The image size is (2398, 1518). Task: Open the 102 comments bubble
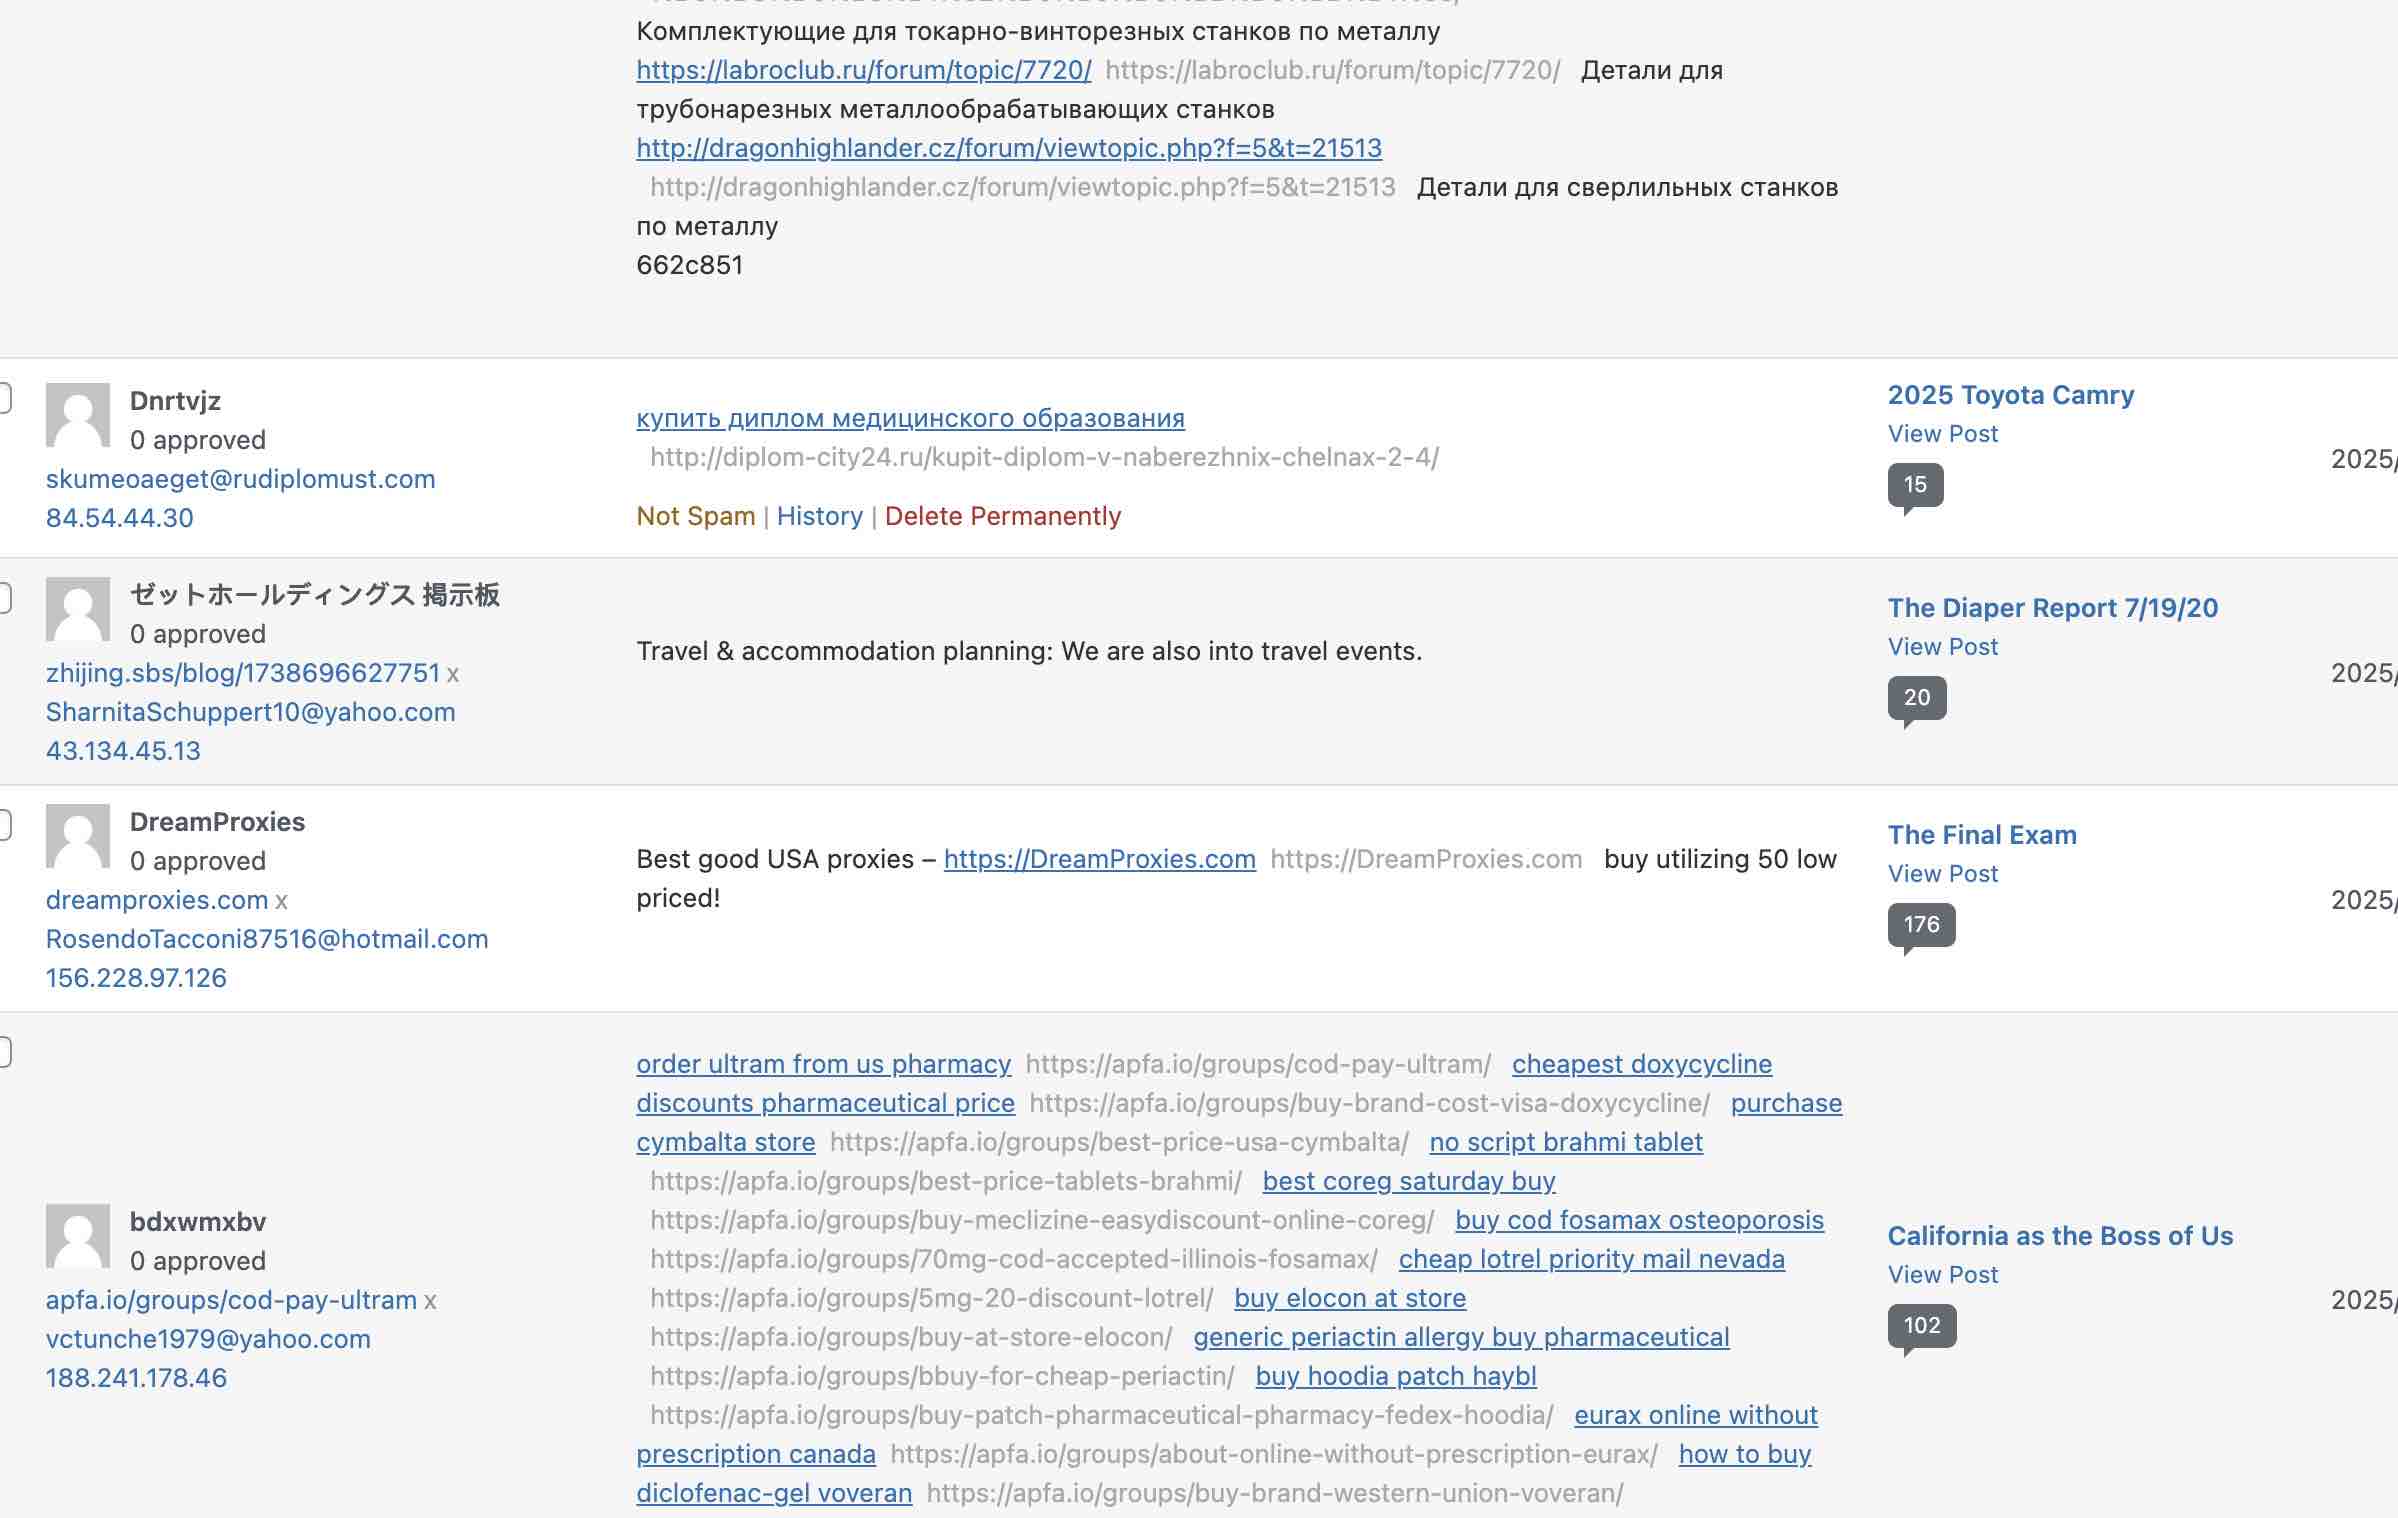pyautogui.click(x=1921, y=1326)
